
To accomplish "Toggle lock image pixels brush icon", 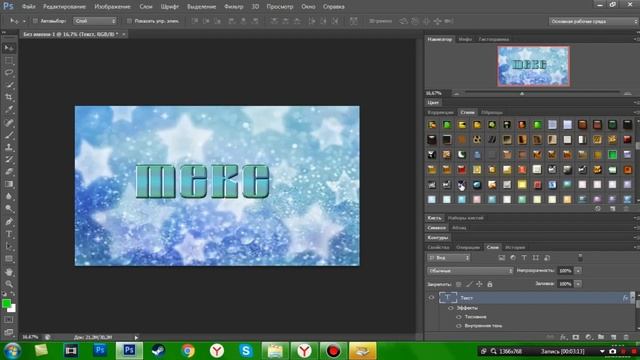I will tap(469, 284).
